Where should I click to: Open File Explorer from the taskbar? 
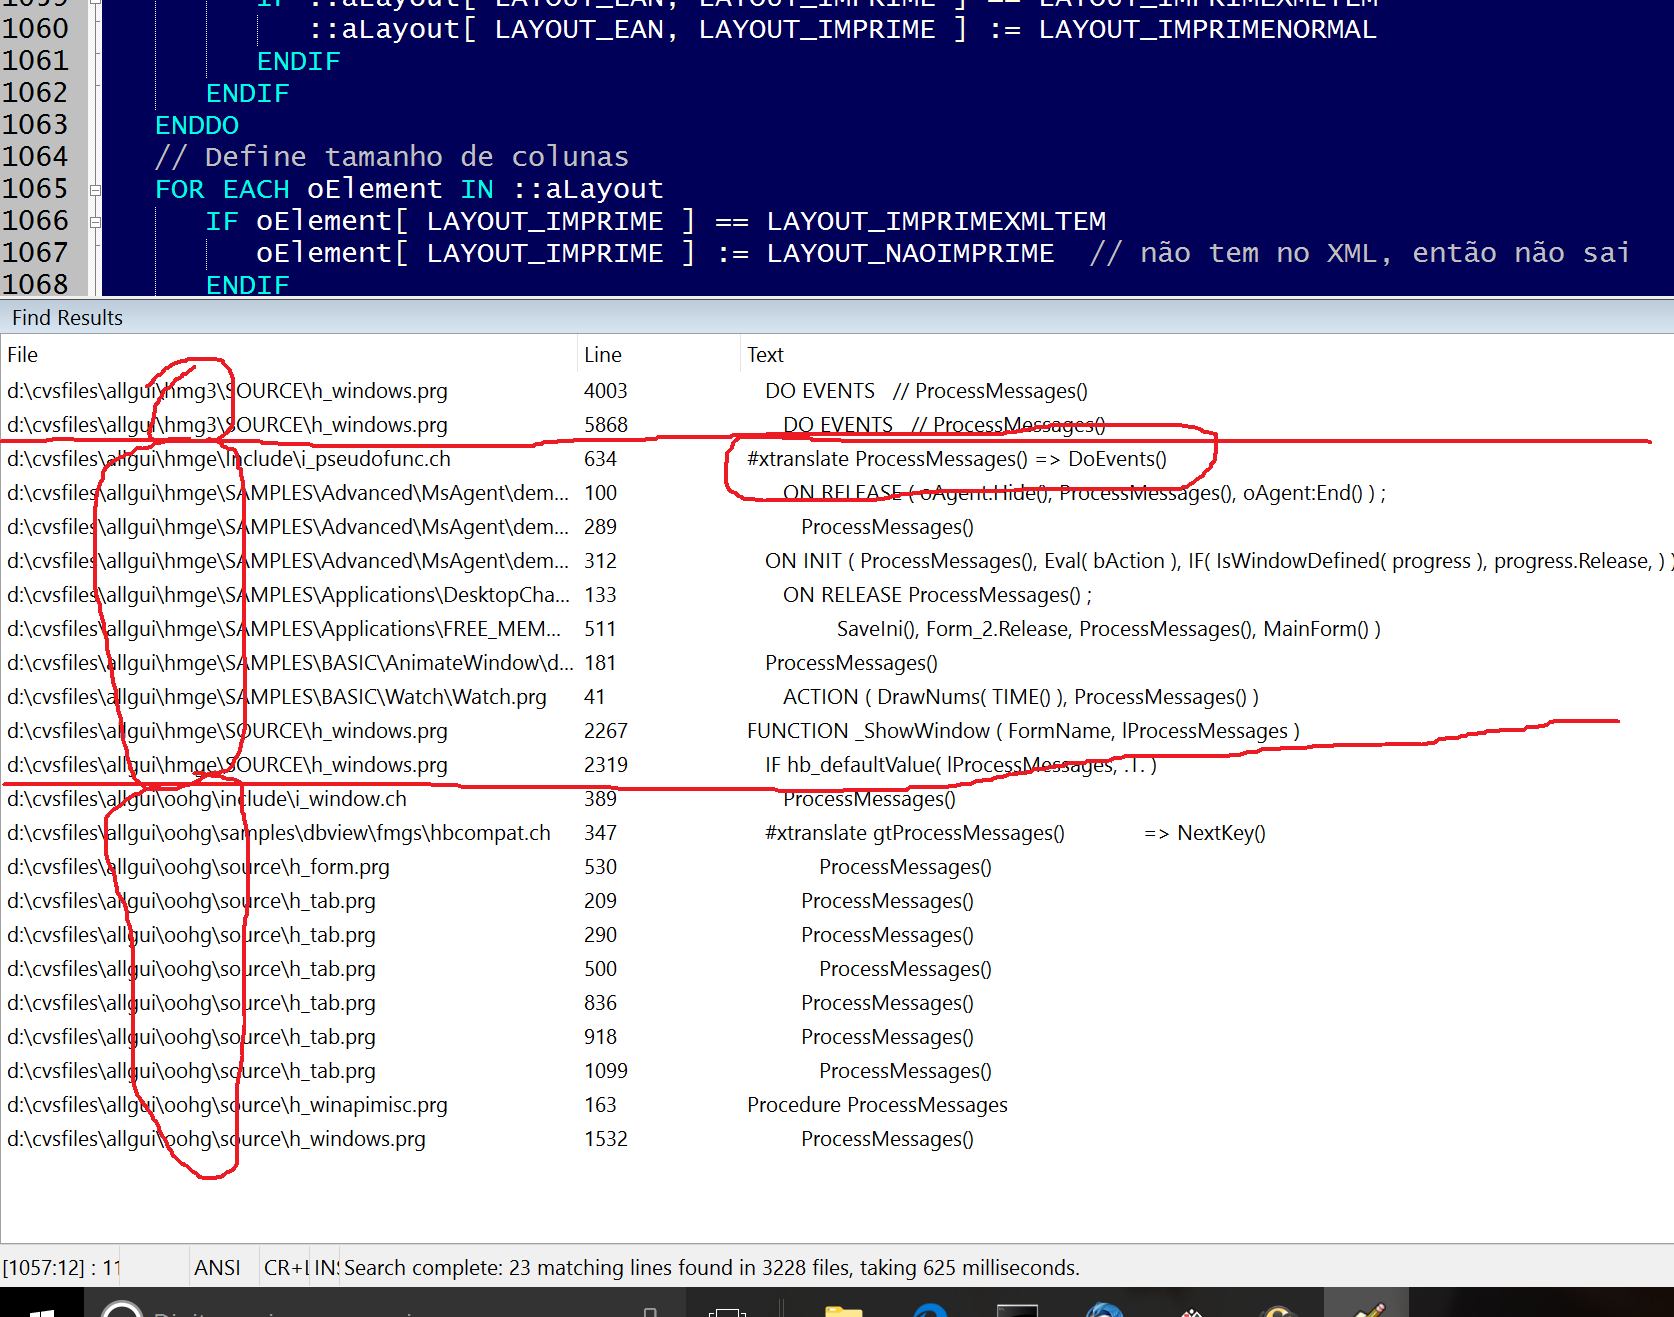(x=843, y=1308)
